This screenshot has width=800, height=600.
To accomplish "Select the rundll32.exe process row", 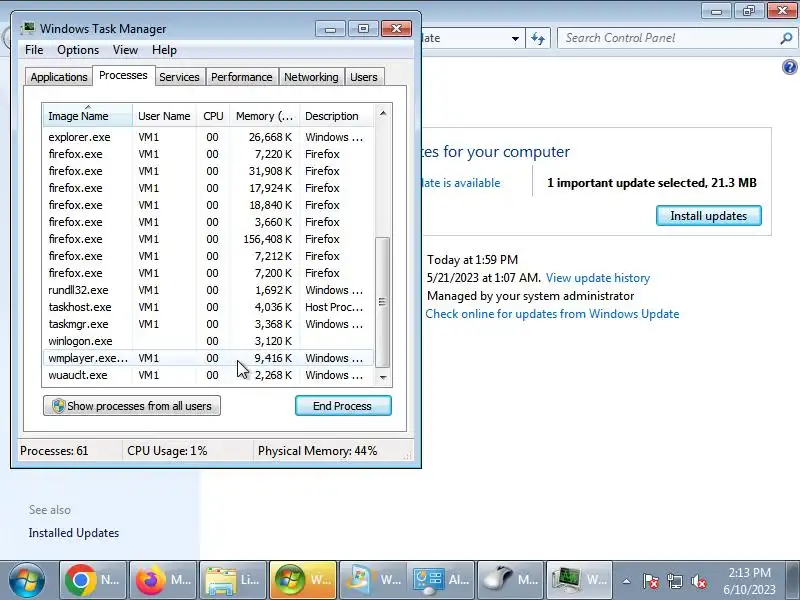I will [x=208, y=290].
